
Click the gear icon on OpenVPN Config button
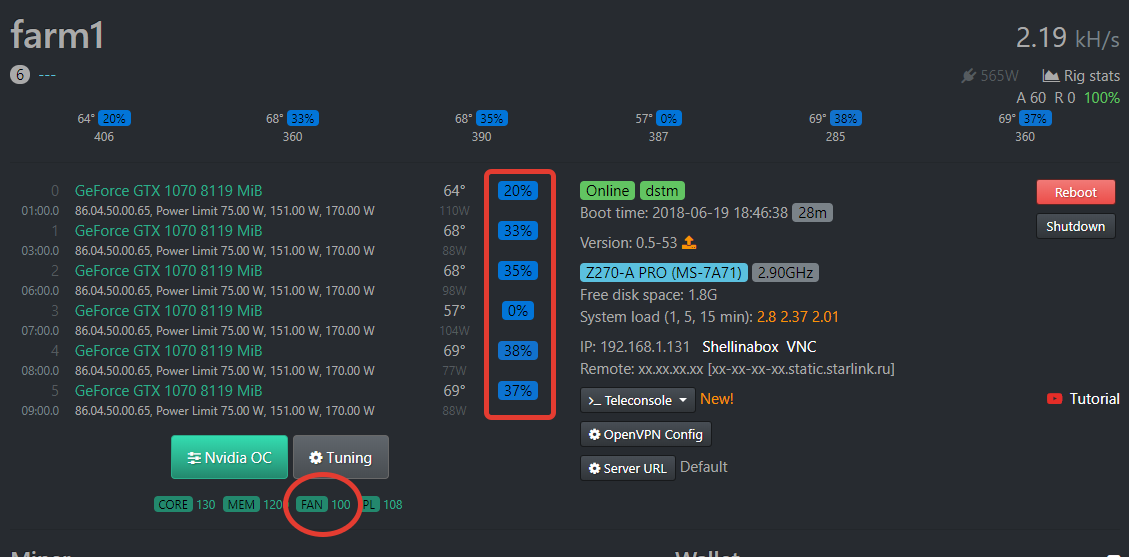tap(595, 434)
